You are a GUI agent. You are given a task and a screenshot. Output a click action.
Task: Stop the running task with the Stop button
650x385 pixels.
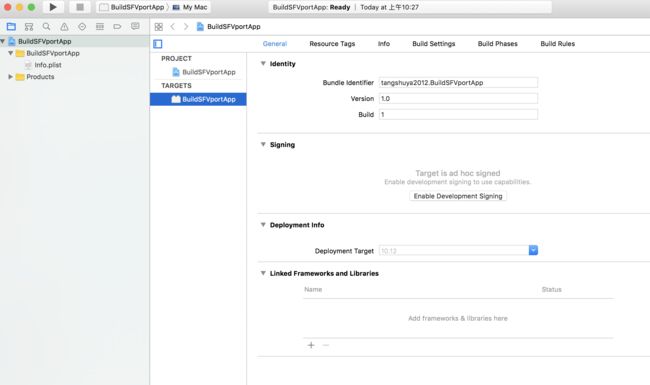(80, 7)
